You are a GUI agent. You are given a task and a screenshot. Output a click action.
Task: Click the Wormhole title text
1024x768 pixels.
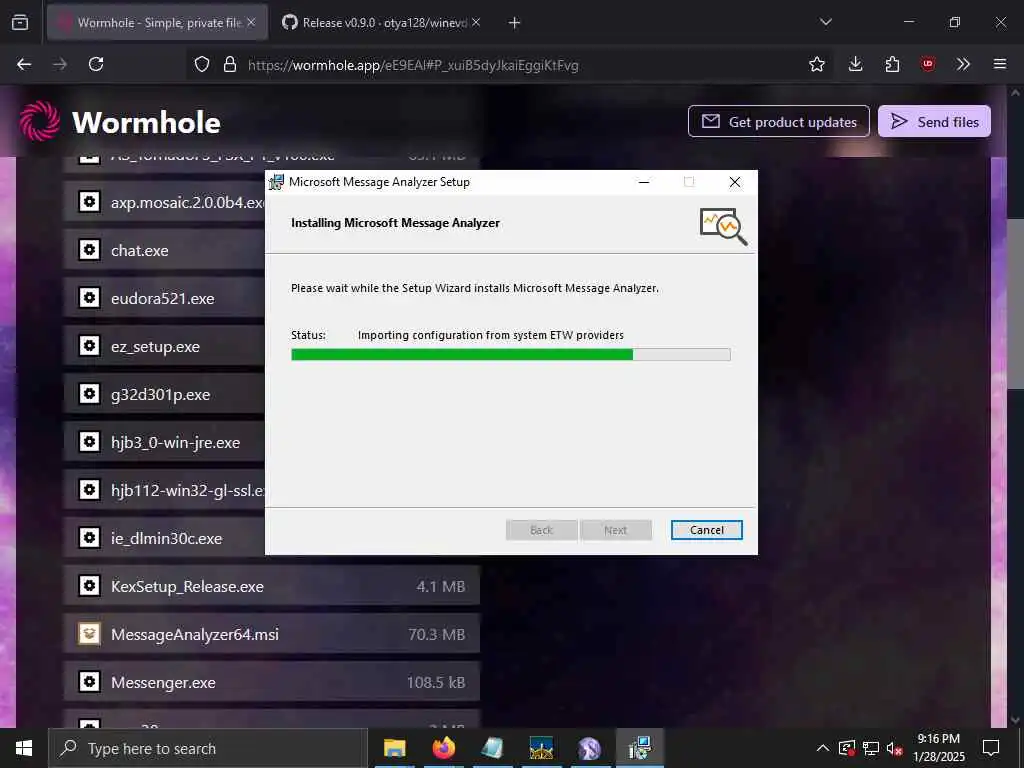coord(146,122)
